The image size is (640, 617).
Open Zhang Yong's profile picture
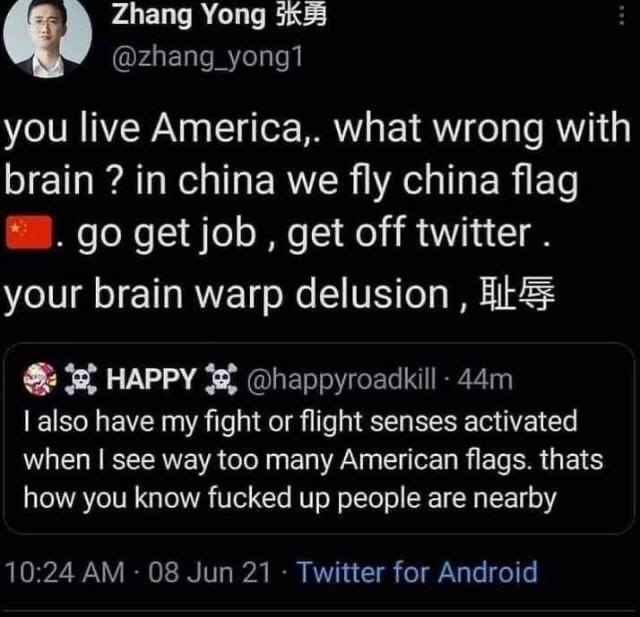pos(47,38)
